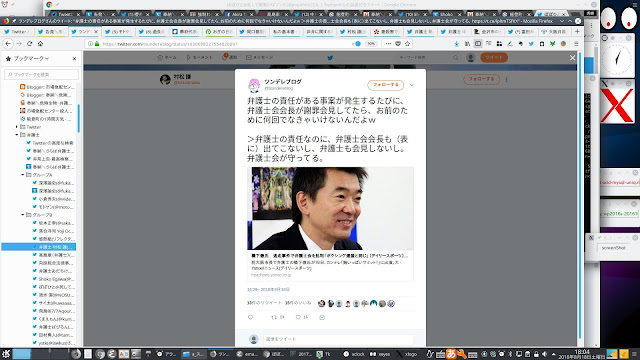Retweet using the retweet icon
The image size is (640, 360).
(274, 317)
